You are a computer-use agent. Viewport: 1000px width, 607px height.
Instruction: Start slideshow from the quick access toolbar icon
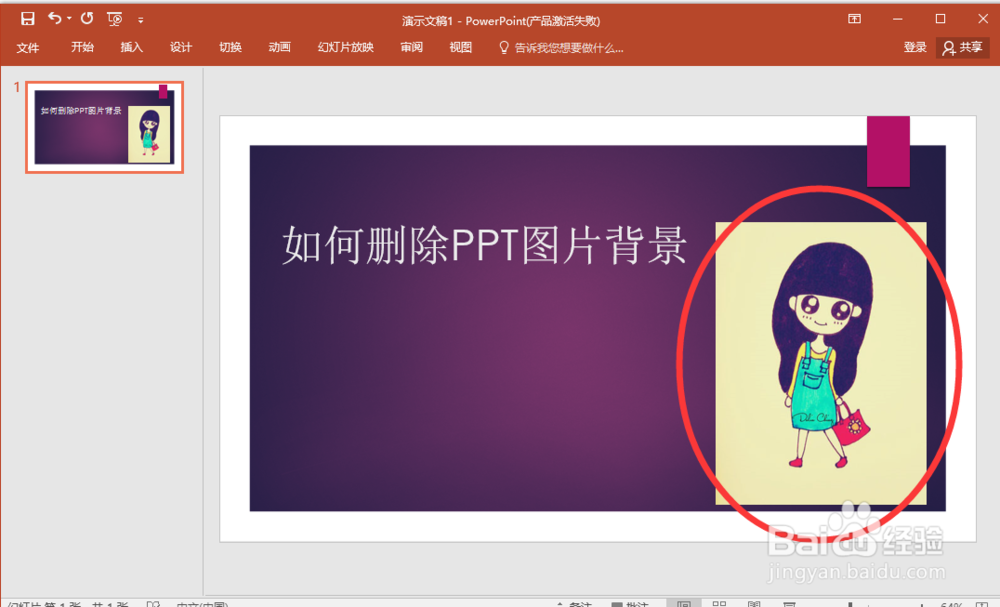pyautogui.click(x=115, y=18)
